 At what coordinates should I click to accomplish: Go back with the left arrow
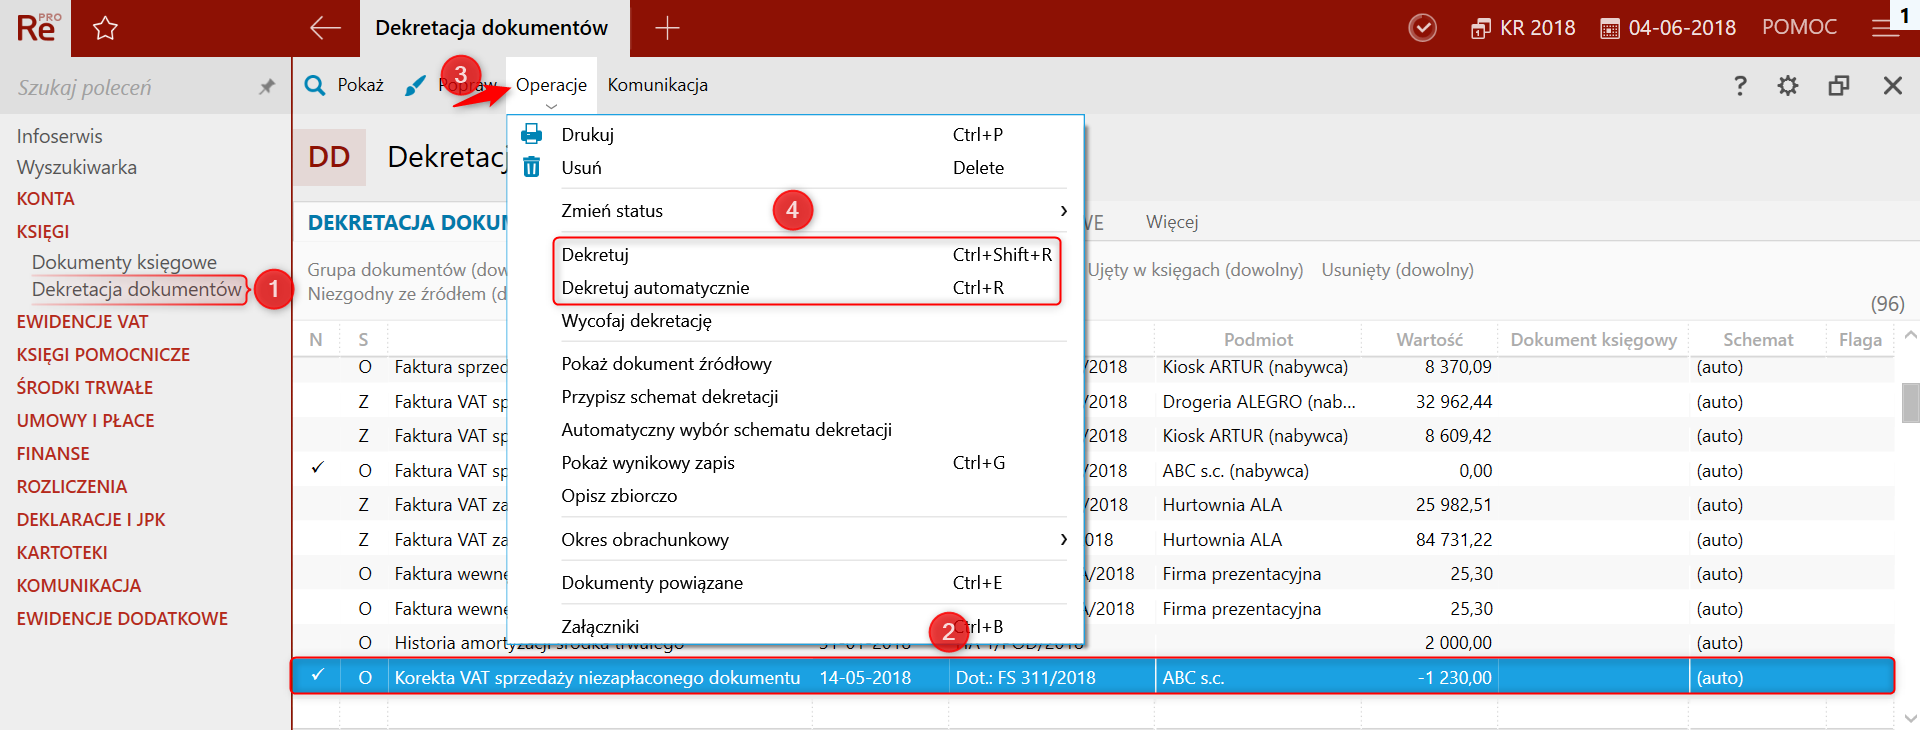325,28
